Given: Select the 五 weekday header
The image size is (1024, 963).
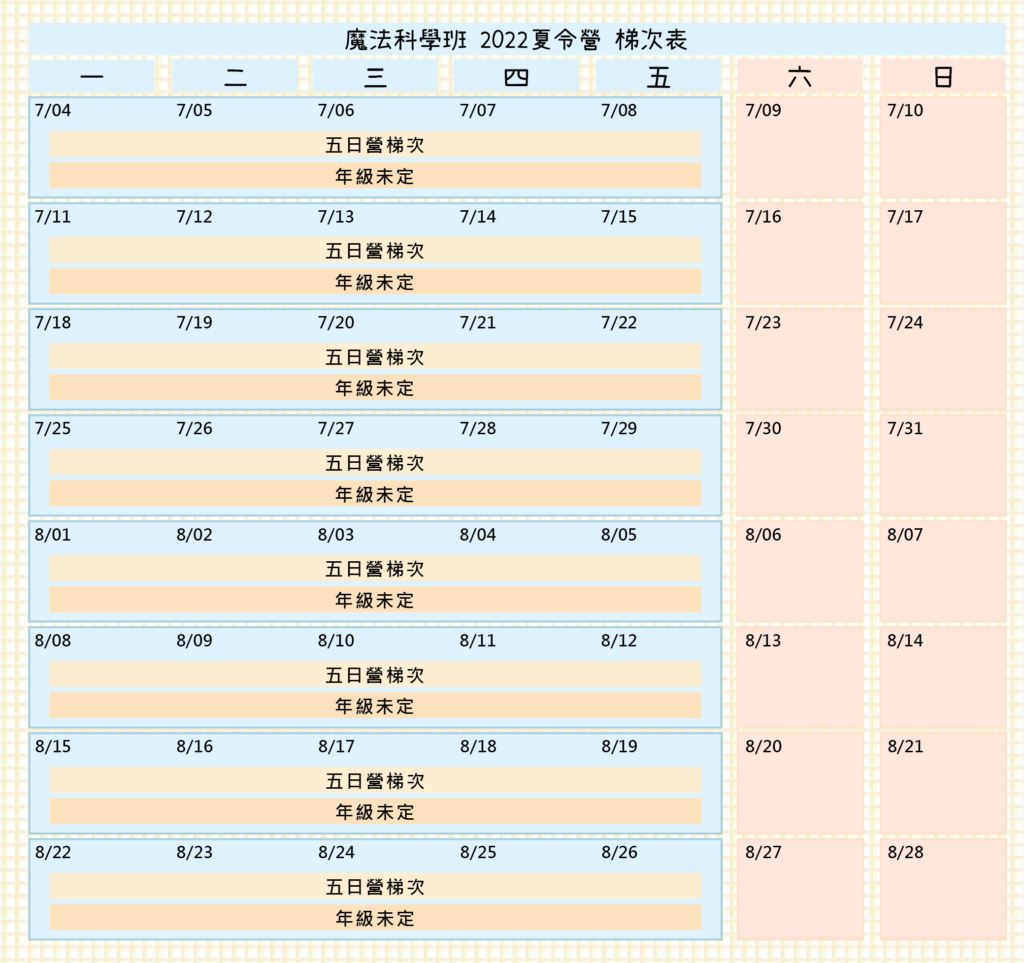Looking at the screenshot, I should pyautogui.click(x=658, y=77).
